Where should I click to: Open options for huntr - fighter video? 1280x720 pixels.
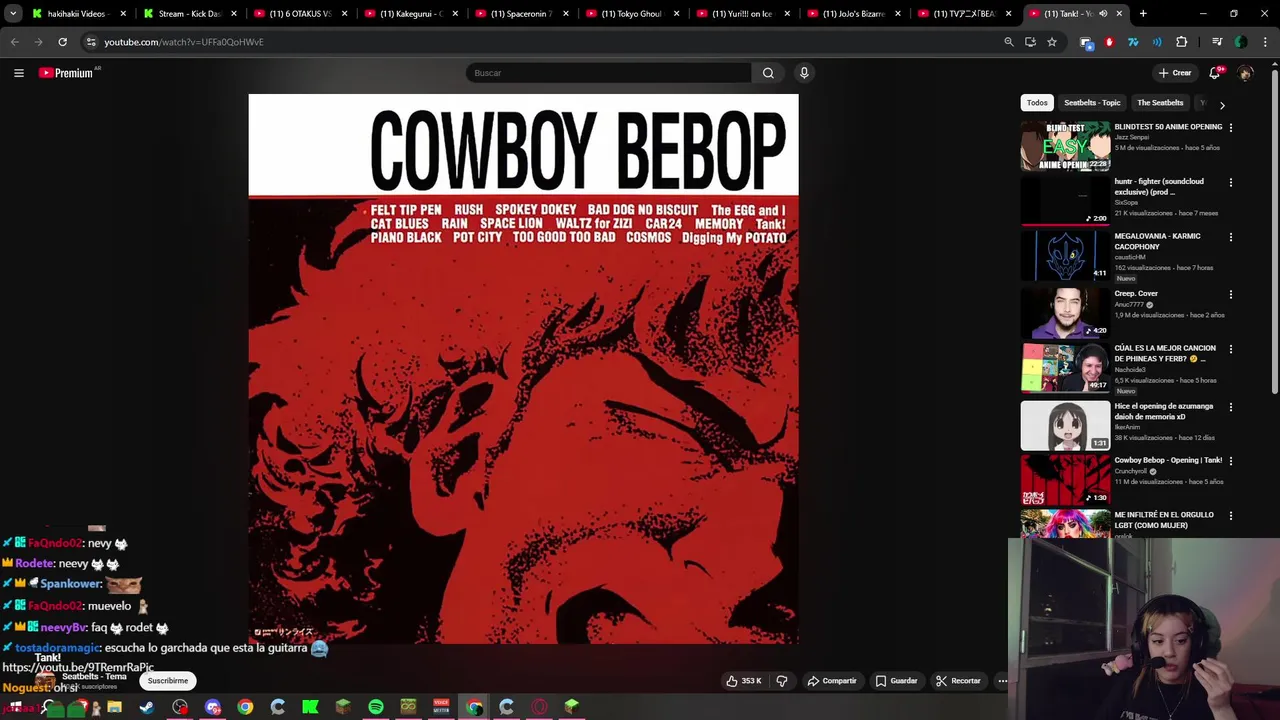click(1231, 183)
